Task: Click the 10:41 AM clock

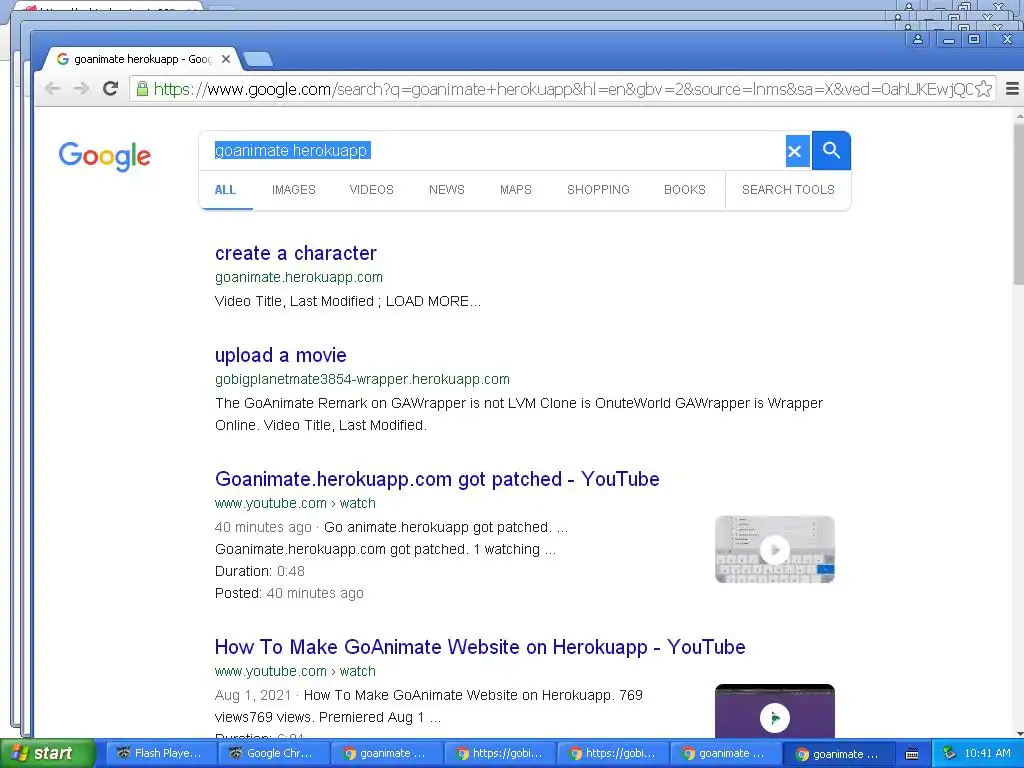Action: 987,753
